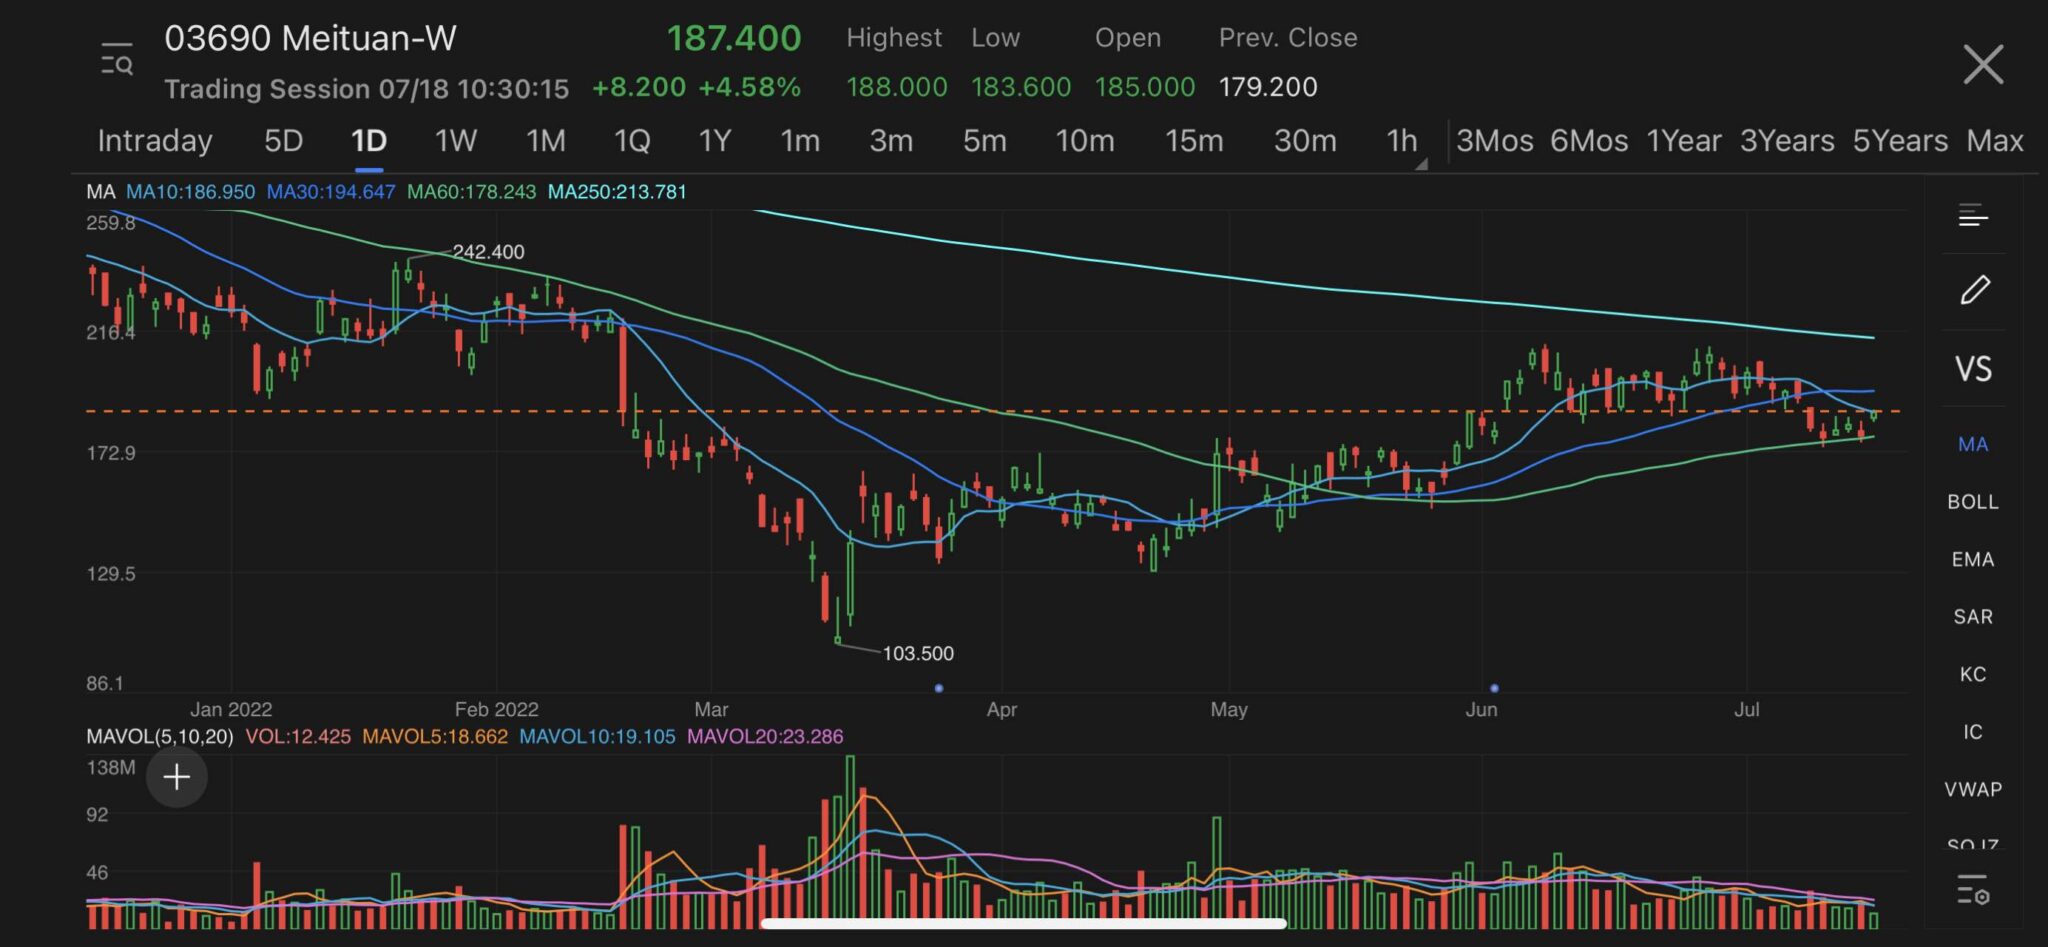2048x947 pixels.
Task: Toggle the IC indicator
Action: point(1973,732)
